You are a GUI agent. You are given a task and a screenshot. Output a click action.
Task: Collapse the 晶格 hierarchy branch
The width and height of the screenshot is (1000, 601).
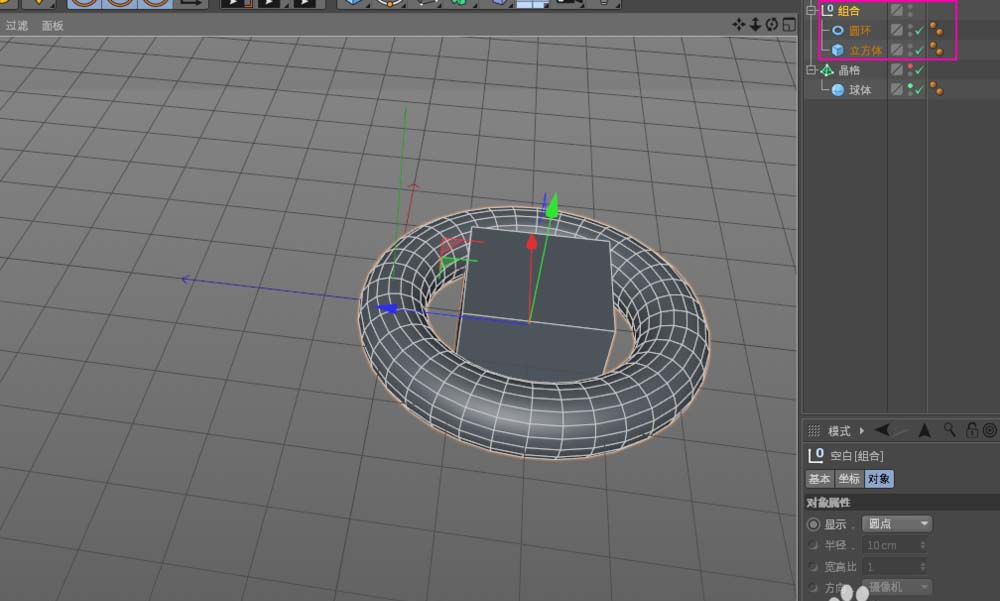pos(811,70)
